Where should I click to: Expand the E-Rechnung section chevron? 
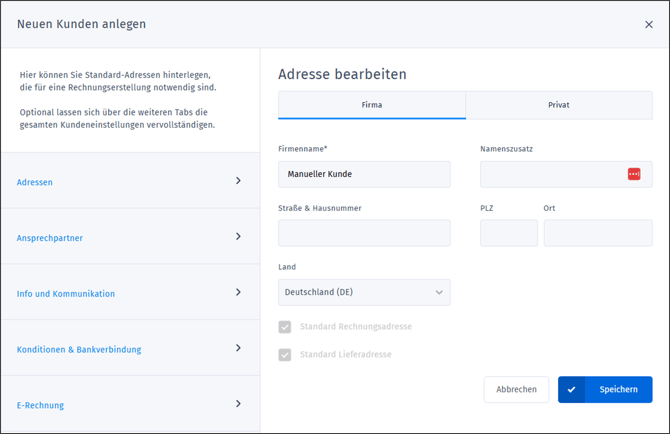coord(238,404)
